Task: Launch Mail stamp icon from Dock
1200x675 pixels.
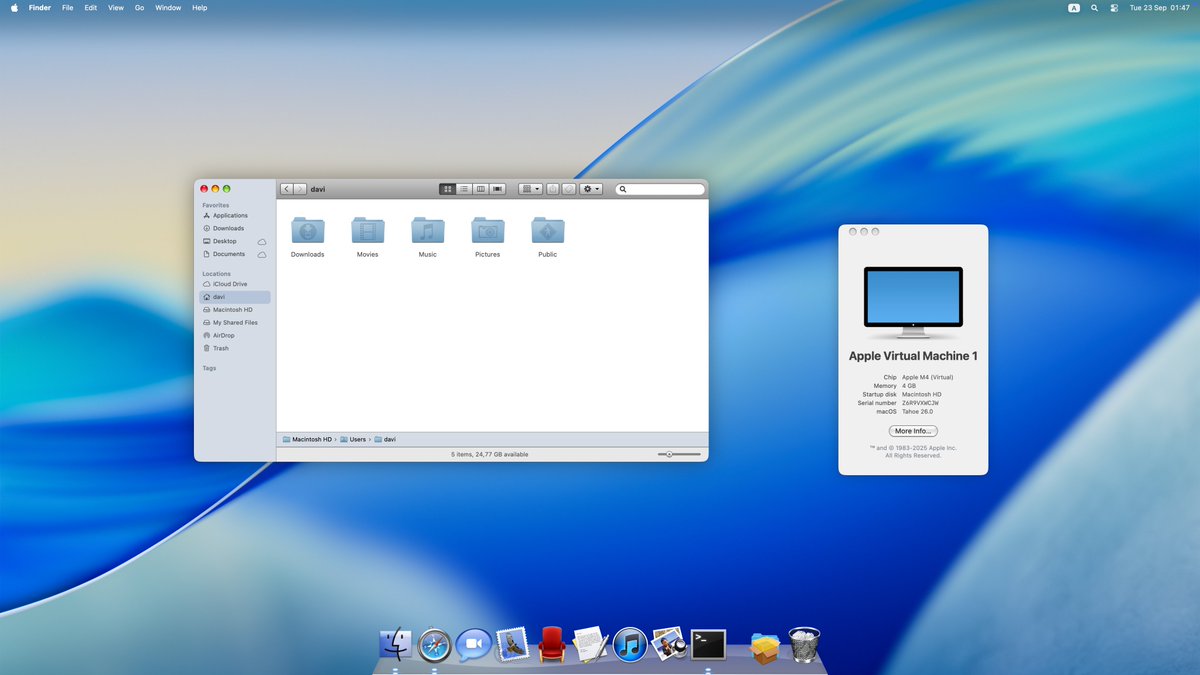Action: [x=512, y=644]
